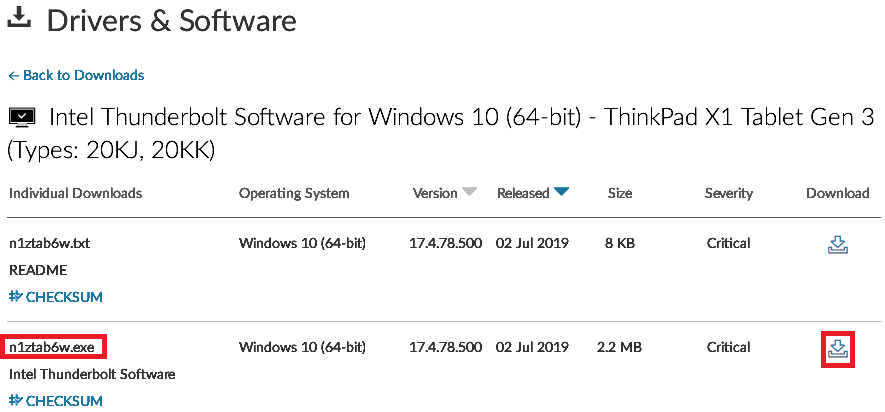Screen dimensions: 885x412
Task: Sort by the Released column arrow
Action: [560, 192]
